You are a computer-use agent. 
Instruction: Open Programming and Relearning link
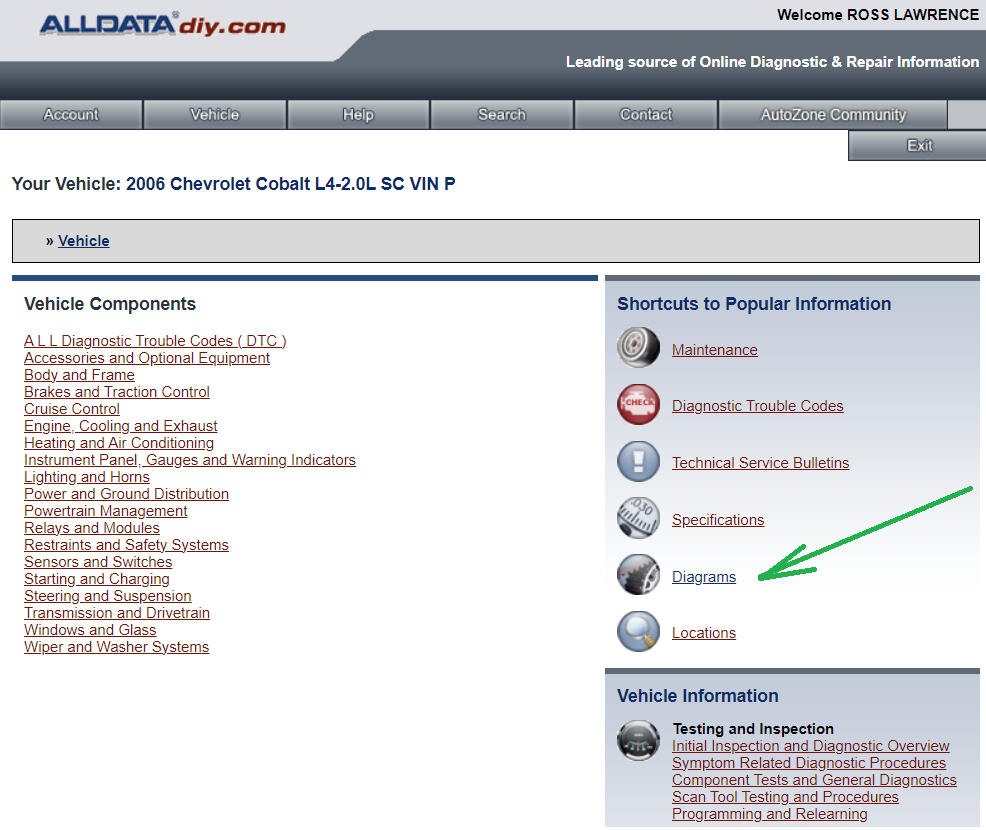pyautogui.click(x=770, y=814)
